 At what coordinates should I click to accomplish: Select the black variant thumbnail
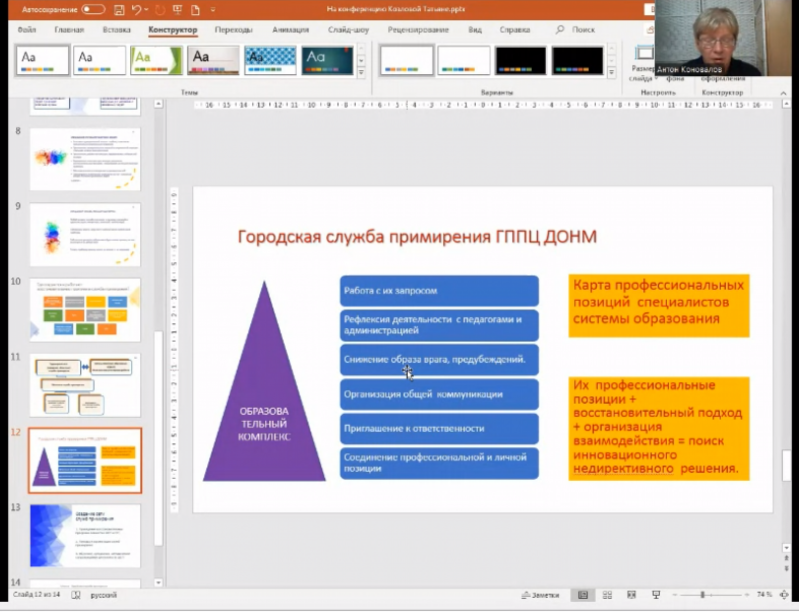(x=520, y=60)
